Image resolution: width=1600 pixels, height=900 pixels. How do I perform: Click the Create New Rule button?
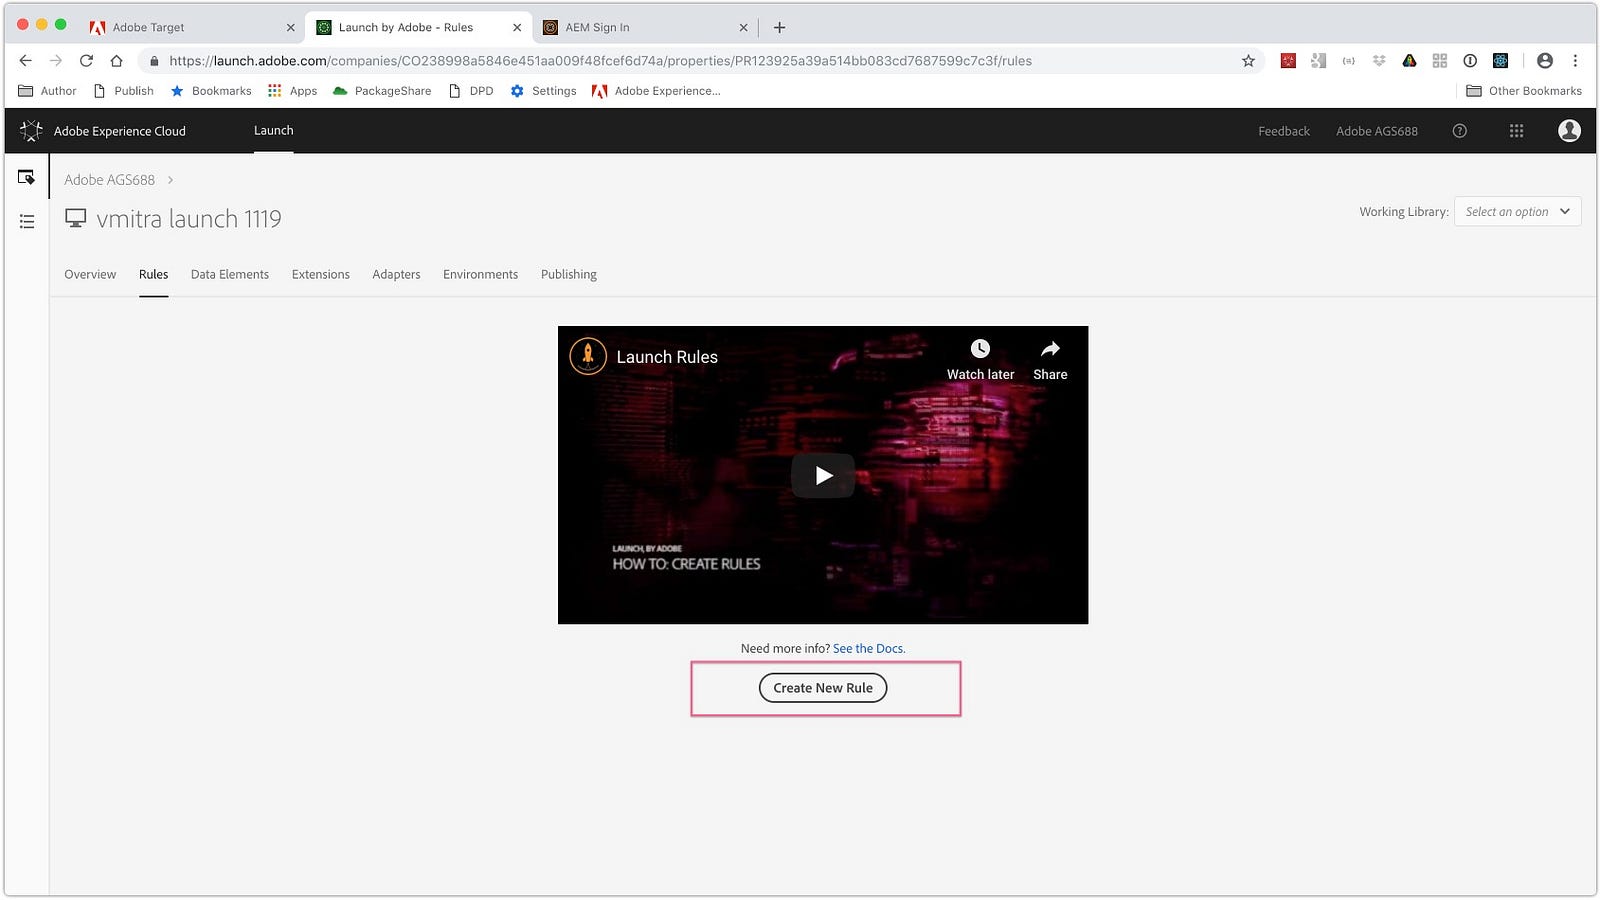(823, 688)
